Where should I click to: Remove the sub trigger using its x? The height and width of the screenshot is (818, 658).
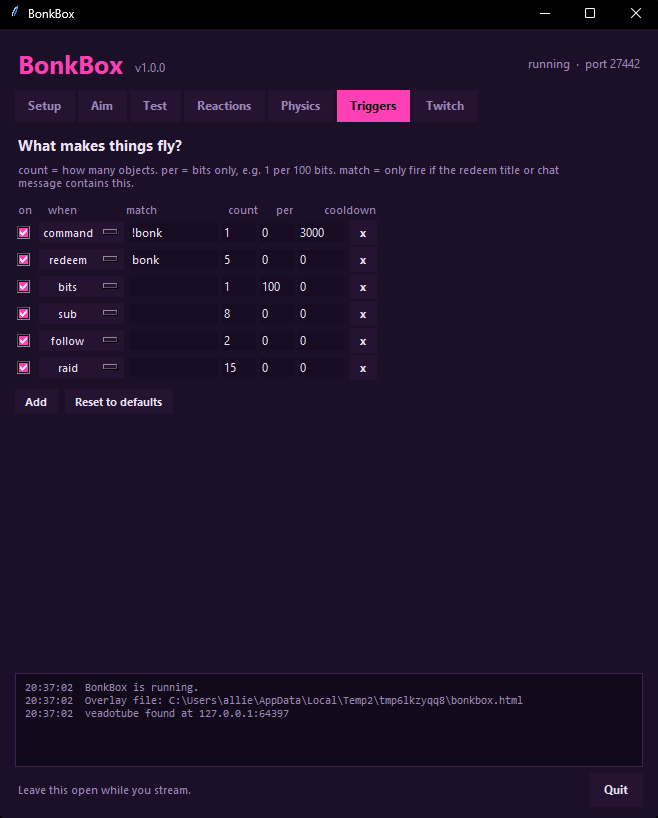click(363, 315)
